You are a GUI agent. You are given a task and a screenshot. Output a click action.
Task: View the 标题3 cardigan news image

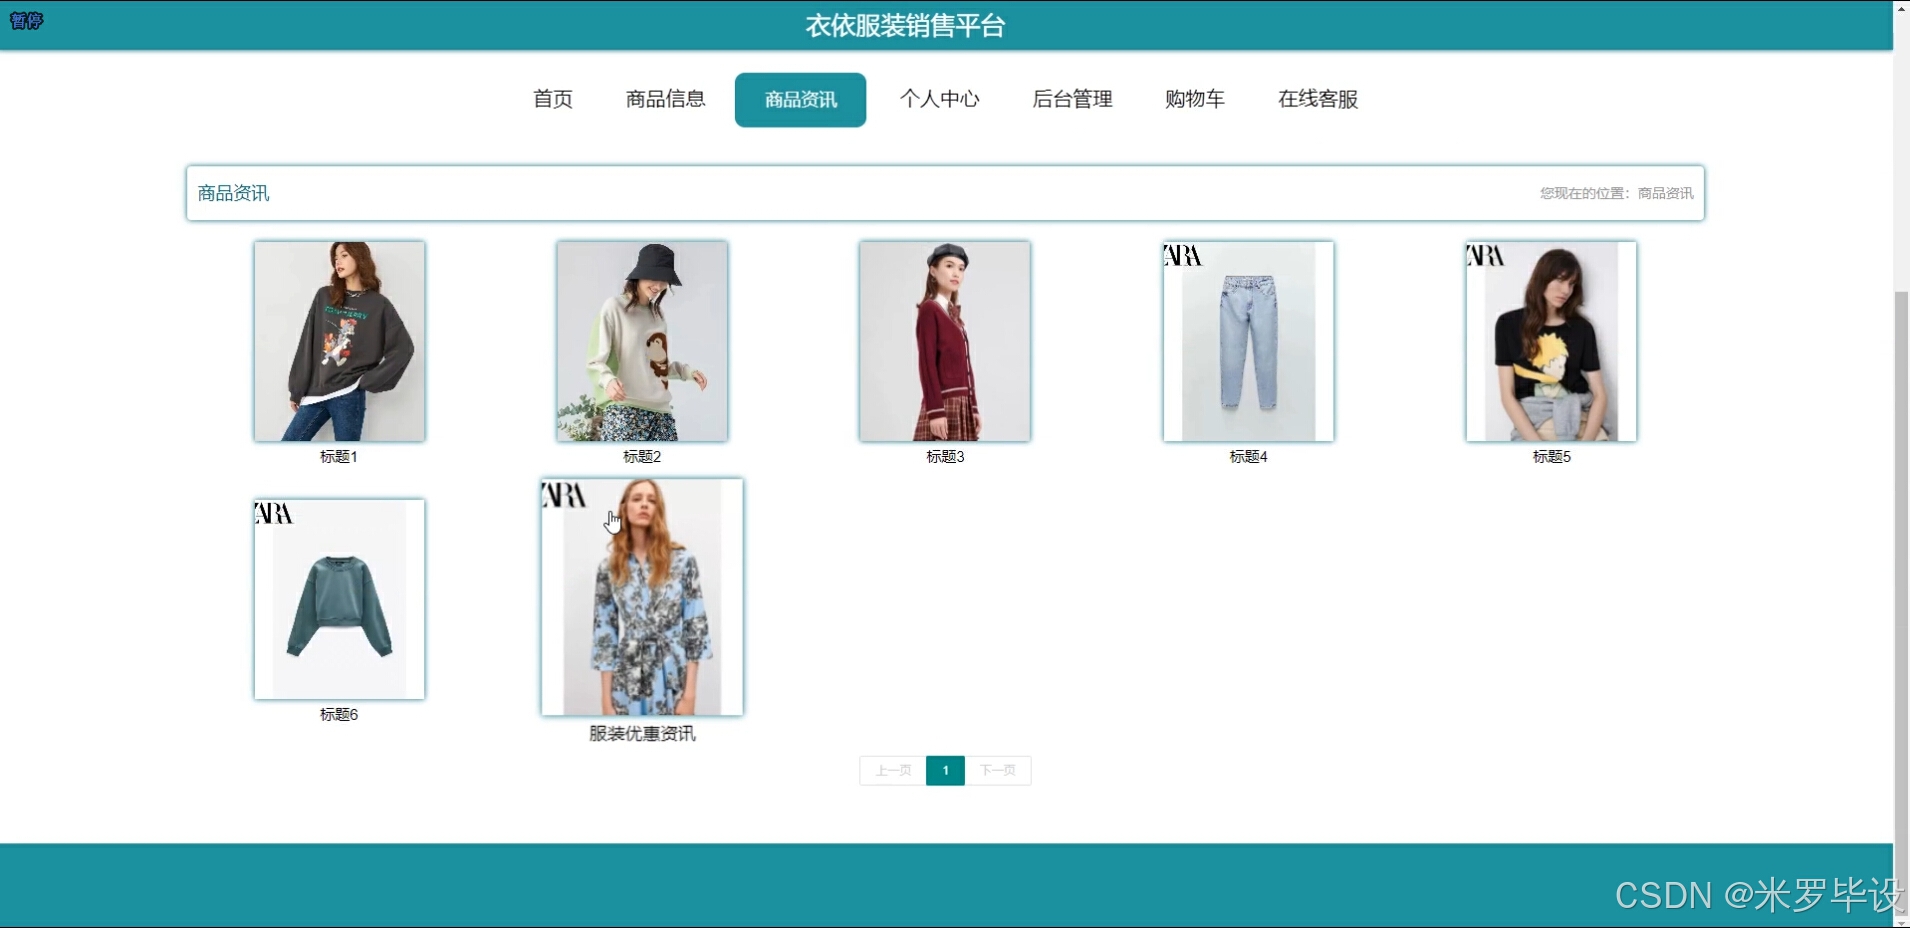[943, 341]
